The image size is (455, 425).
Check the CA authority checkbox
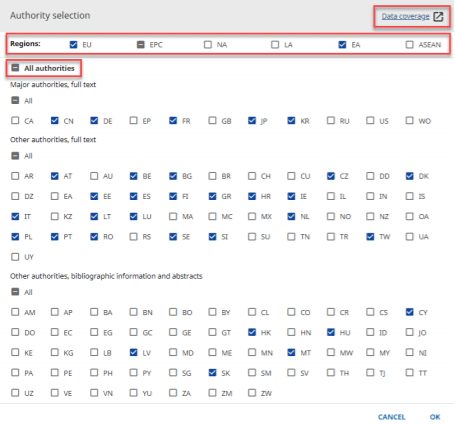tap(15, 120)
